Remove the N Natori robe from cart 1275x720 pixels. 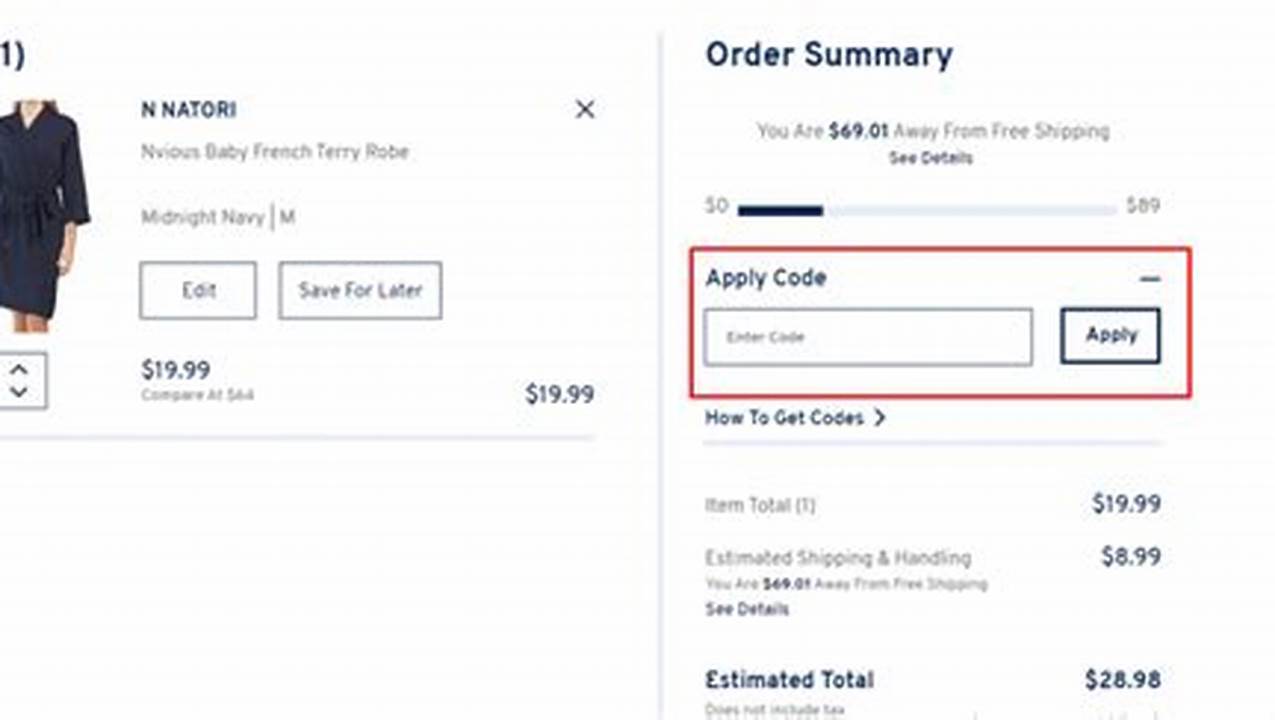click(585, 110)
